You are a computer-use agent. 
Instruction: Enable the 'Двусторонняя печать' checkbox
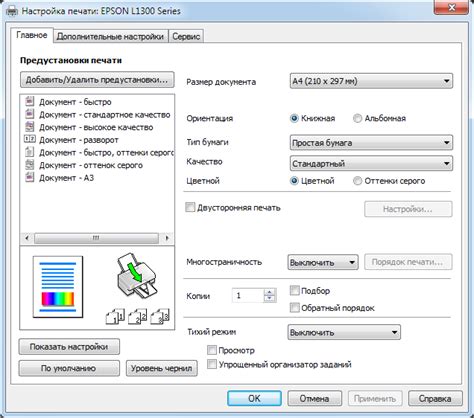[190, 207]
